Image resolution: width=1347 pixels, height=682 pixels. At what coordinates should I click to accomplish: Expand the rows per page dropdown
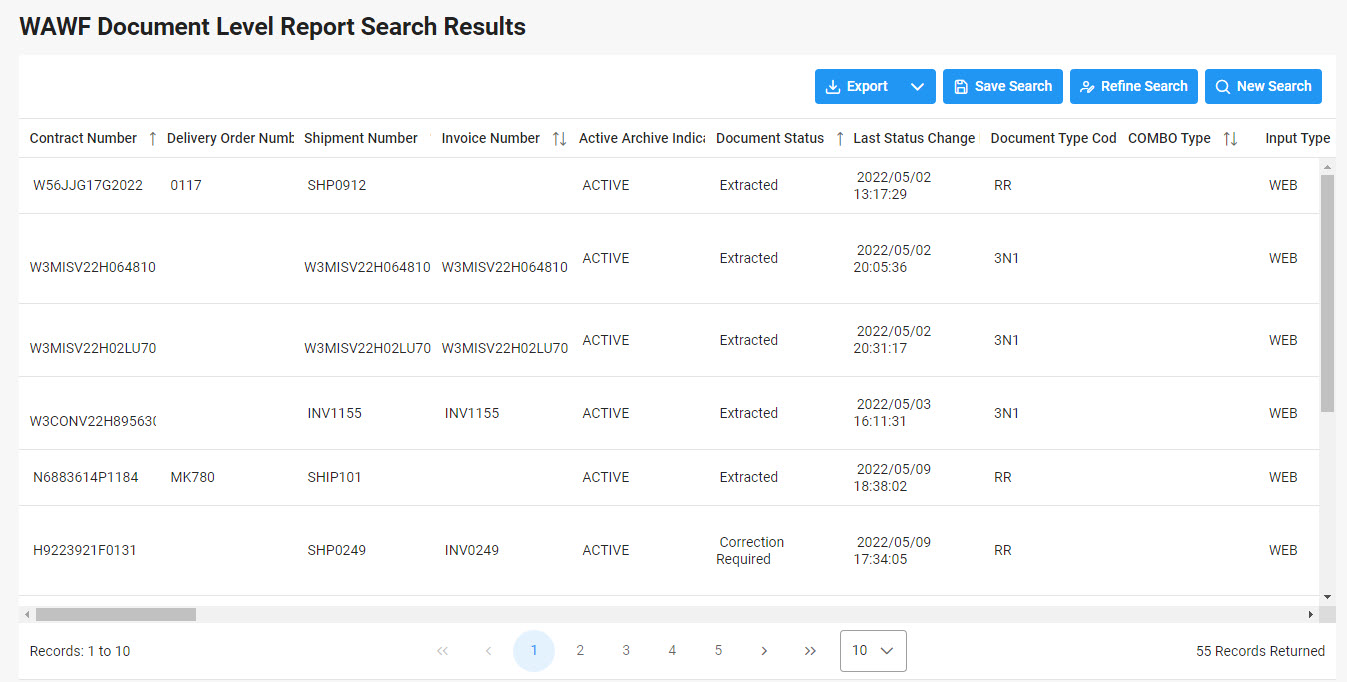pyautogui.click(x=873, y=651)
